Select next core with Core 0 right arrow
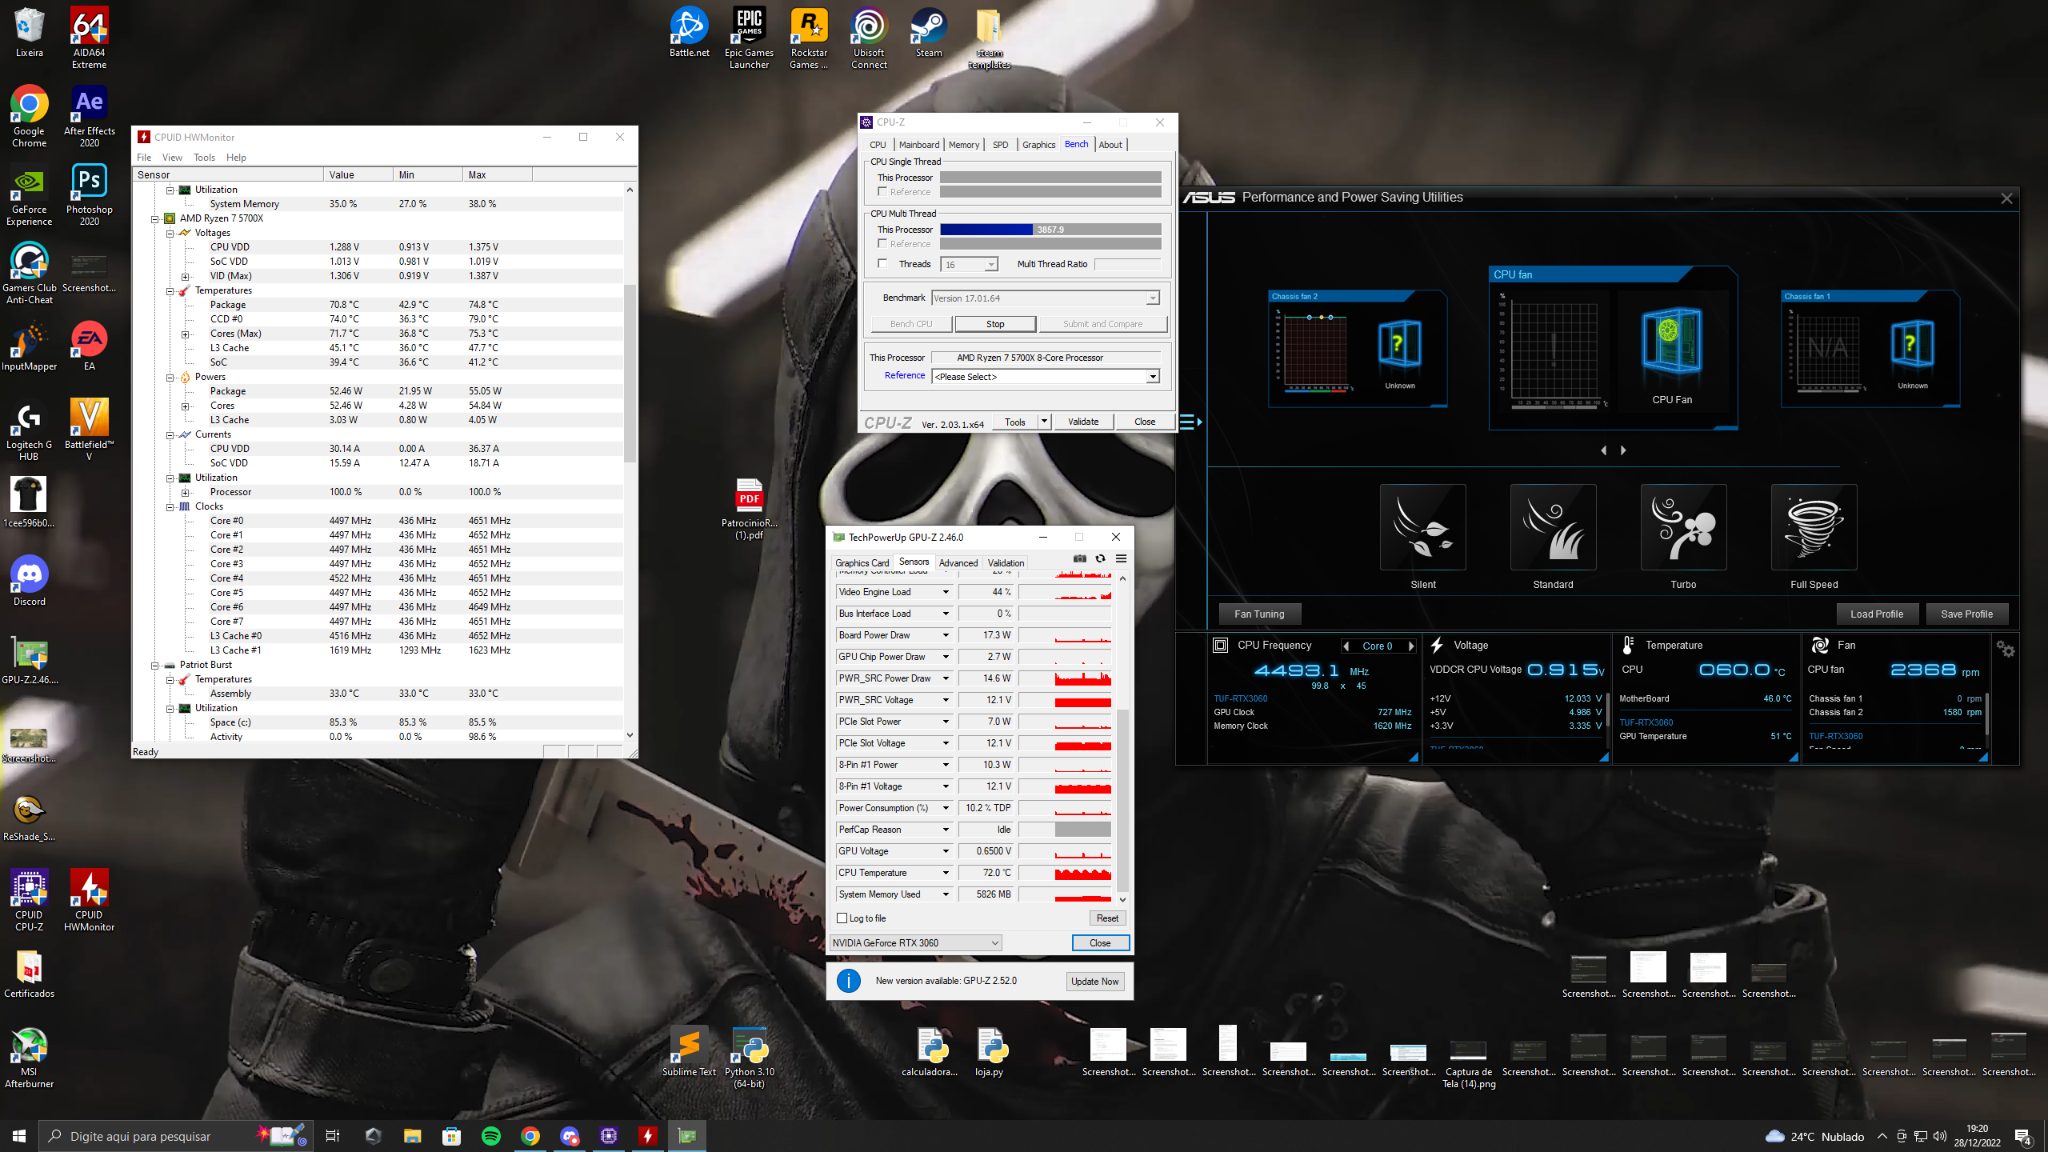This screenshot has height=1152, width=2048. [x=1411, y=646]
